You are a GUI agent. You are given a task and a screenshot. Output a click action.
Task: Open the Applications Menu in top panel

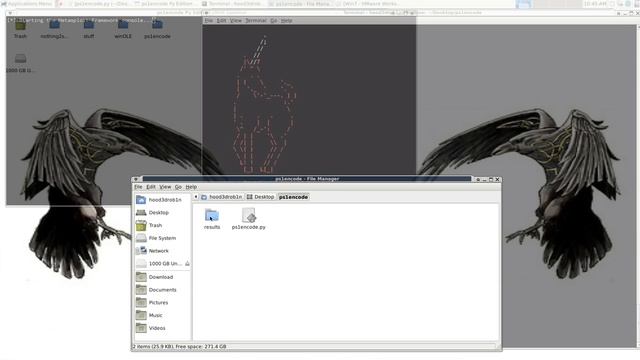(x=27, y=4)
